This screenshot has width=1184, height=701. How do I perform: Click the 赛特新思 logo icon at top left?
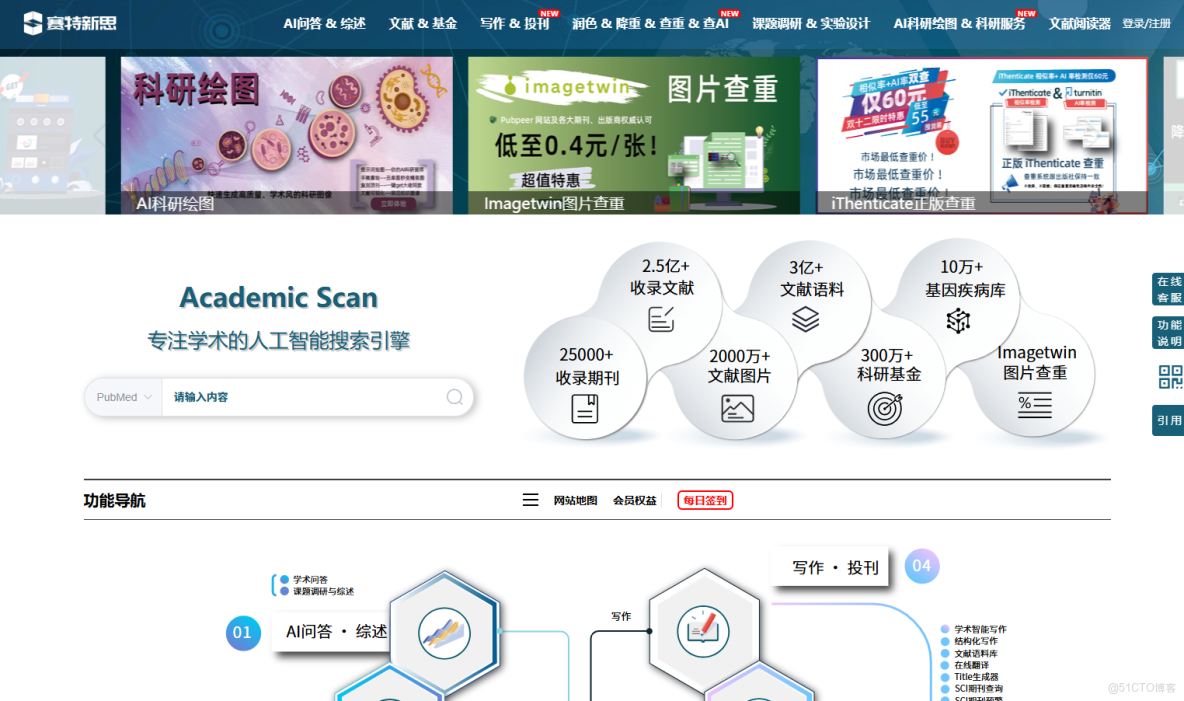click(x=35, y=21)
